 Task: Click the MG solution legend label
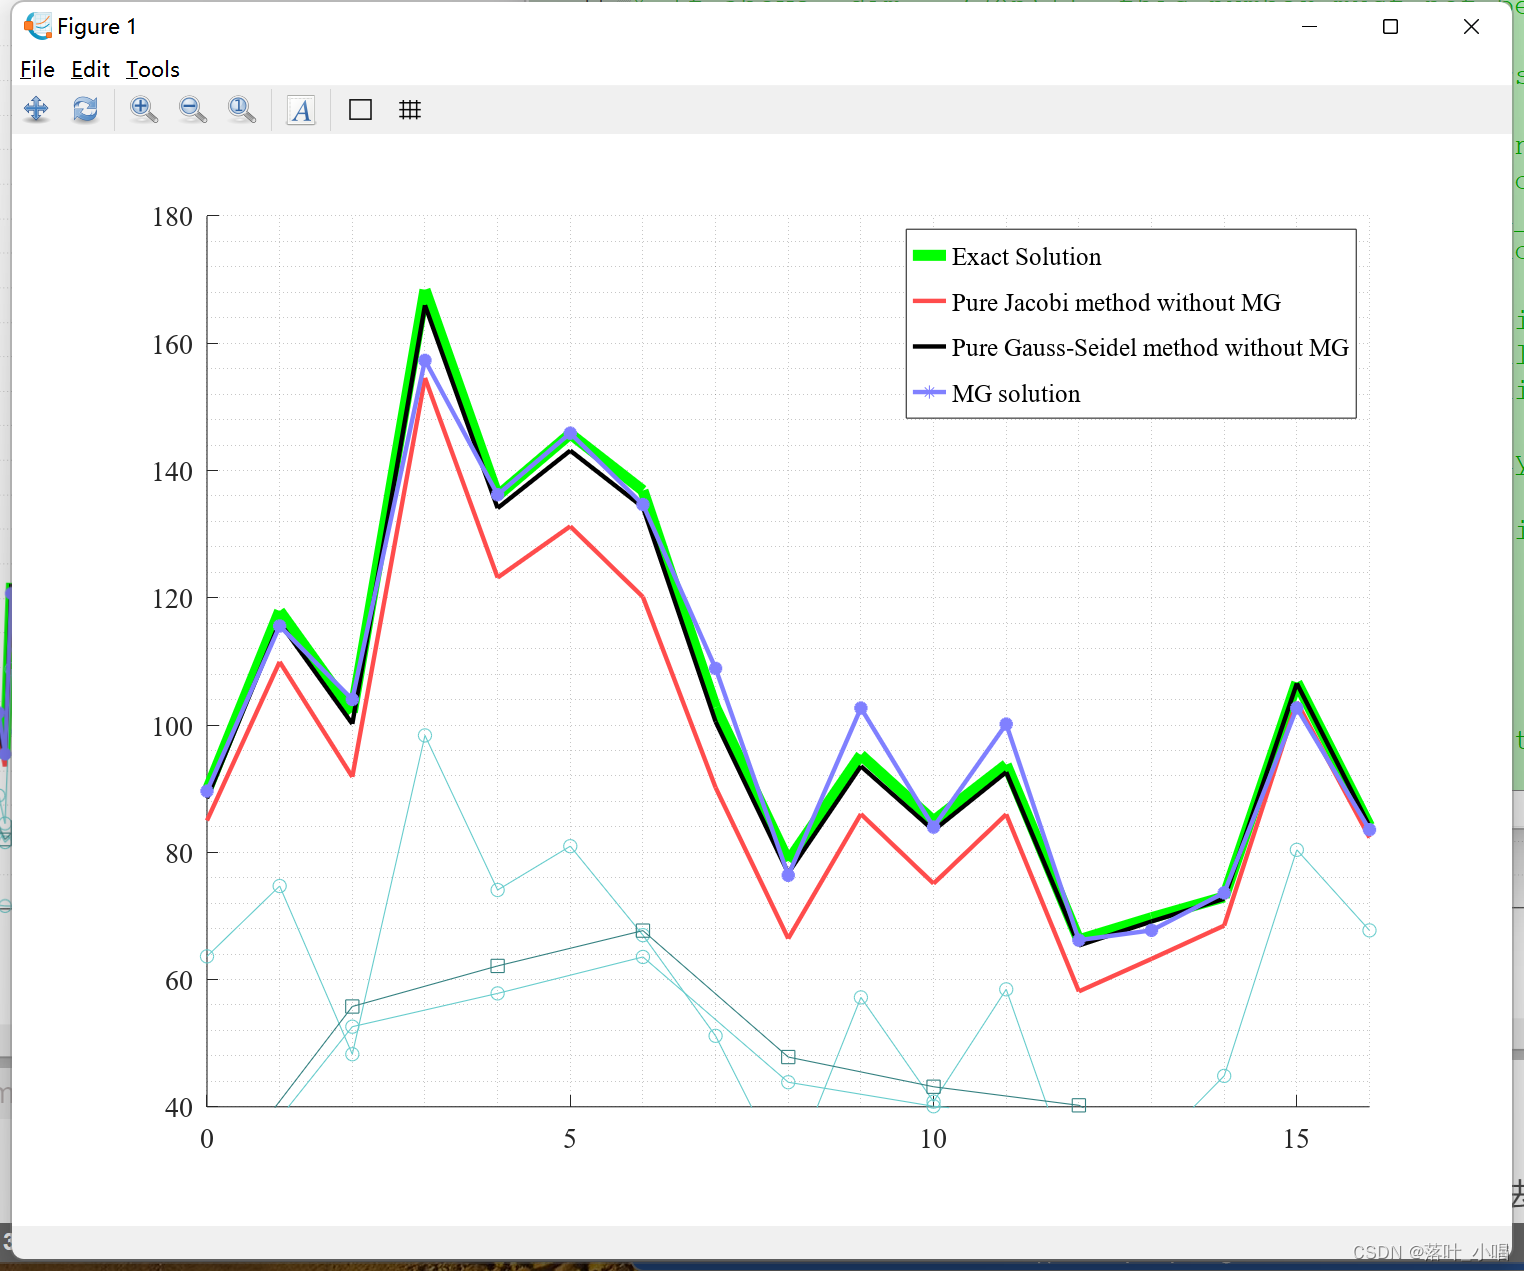pyautogui.click(x=1016, y=394)
